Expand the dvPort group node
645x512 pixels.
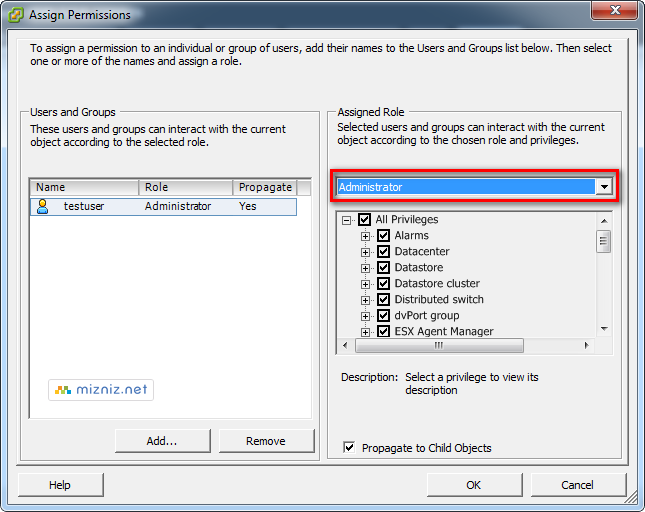[365, 317]
